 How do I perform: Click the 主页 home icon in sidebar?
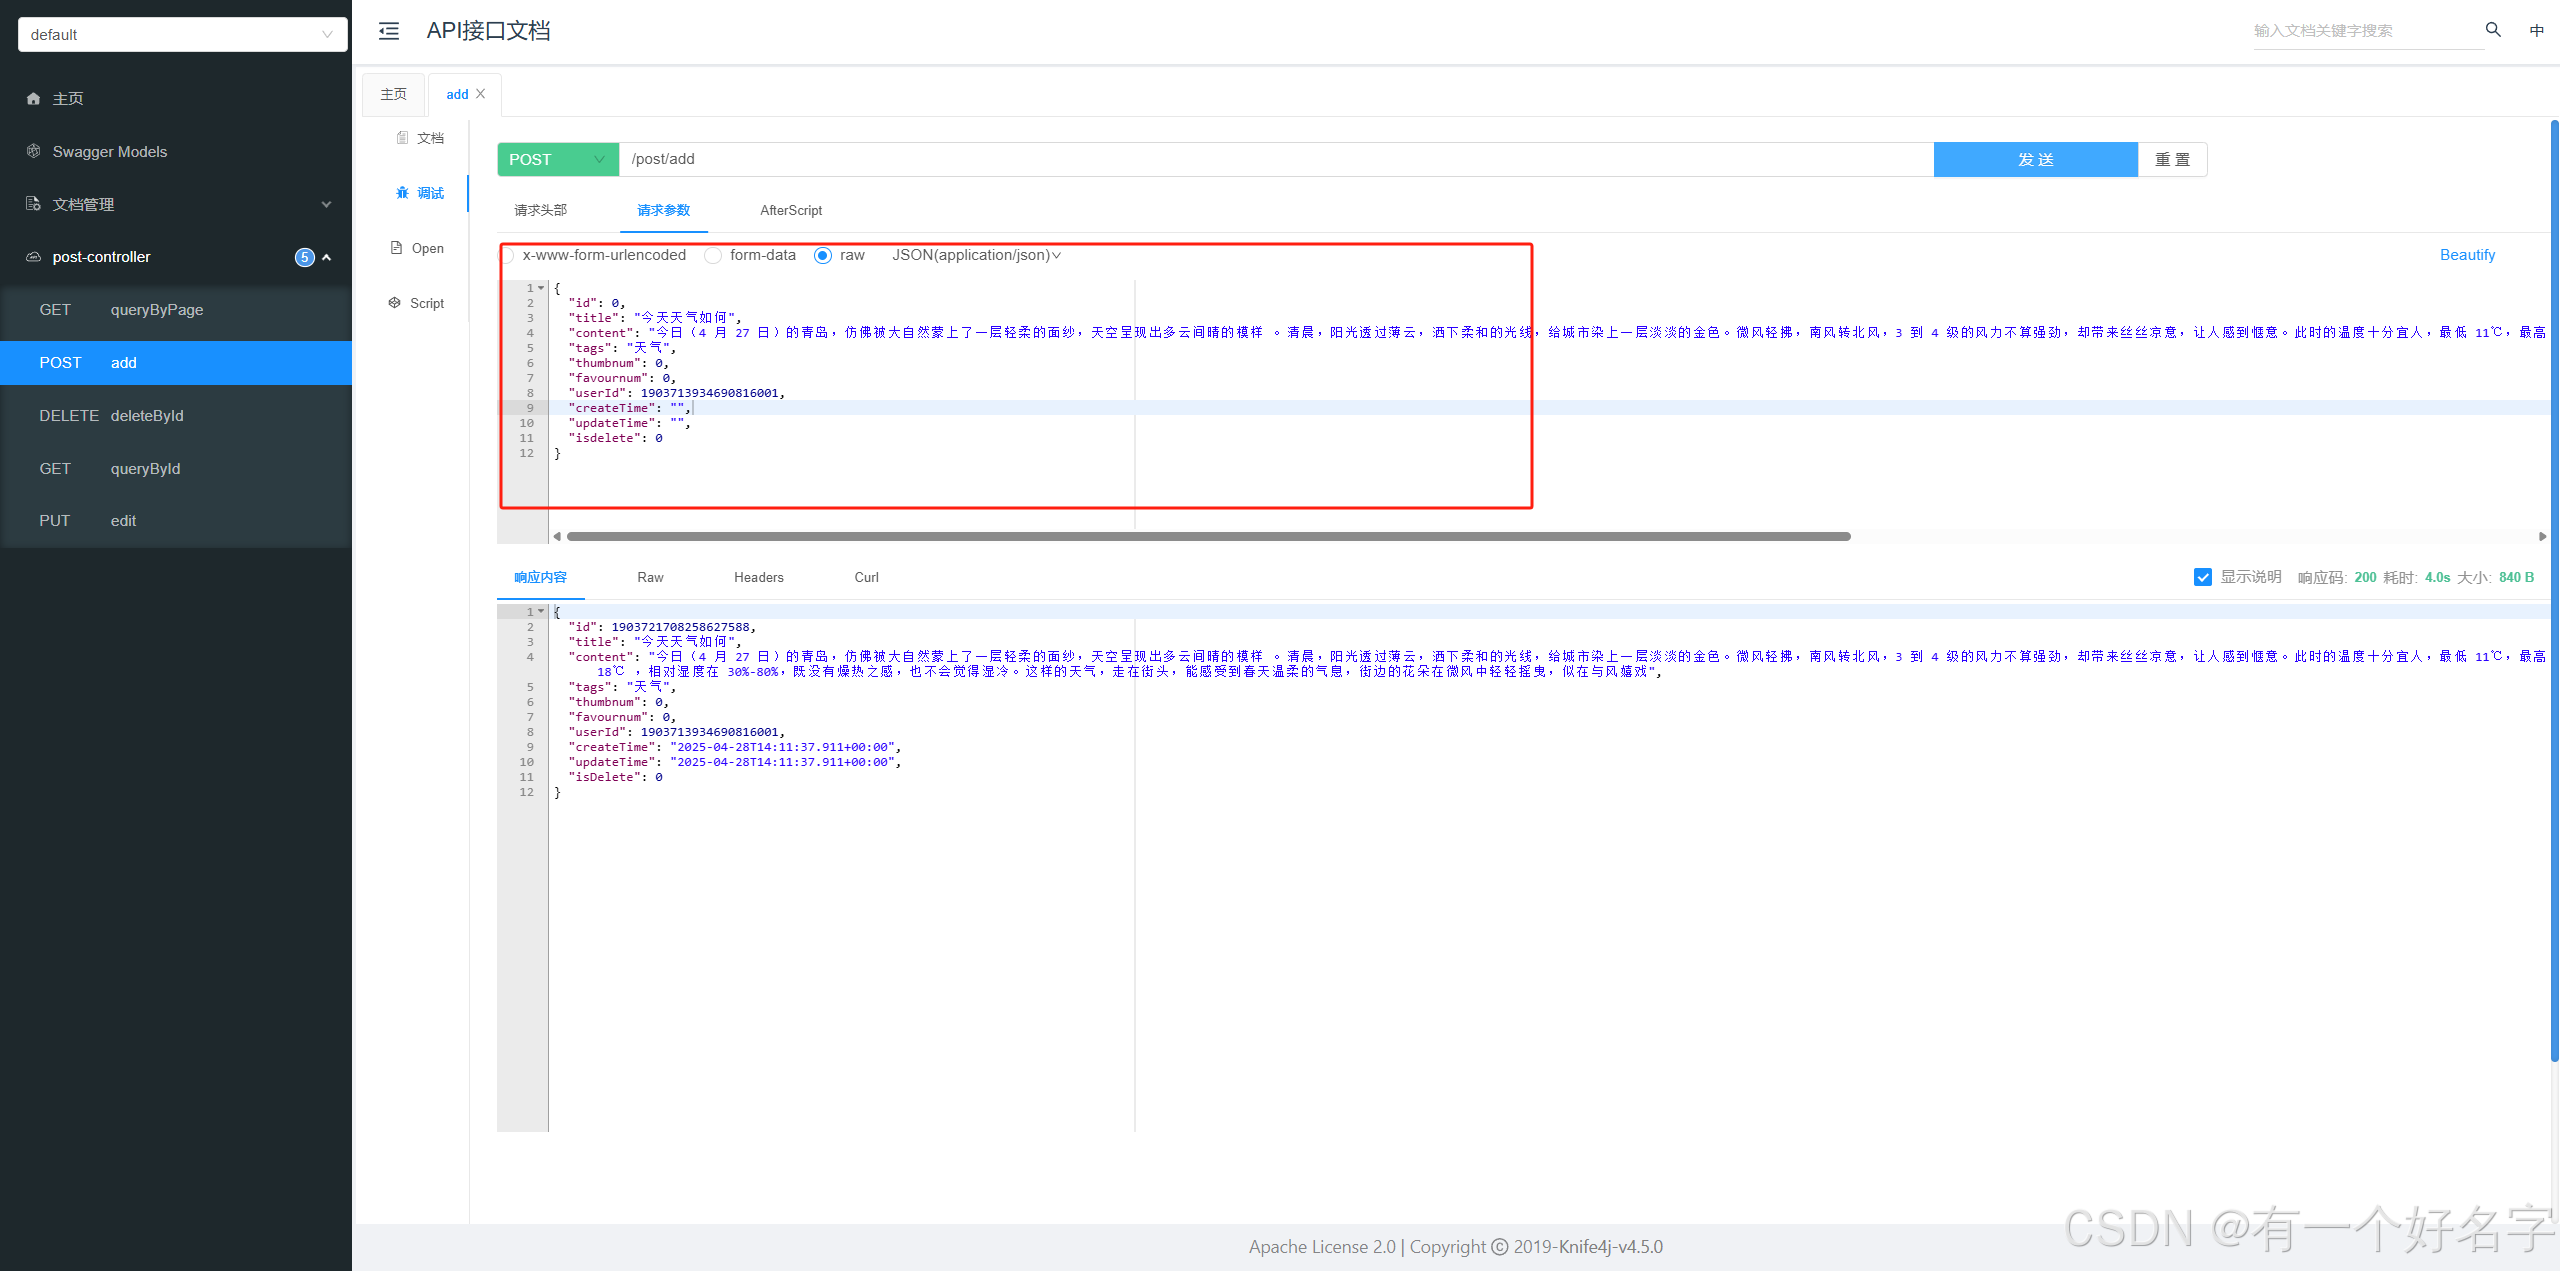click(x=34, y=99)
